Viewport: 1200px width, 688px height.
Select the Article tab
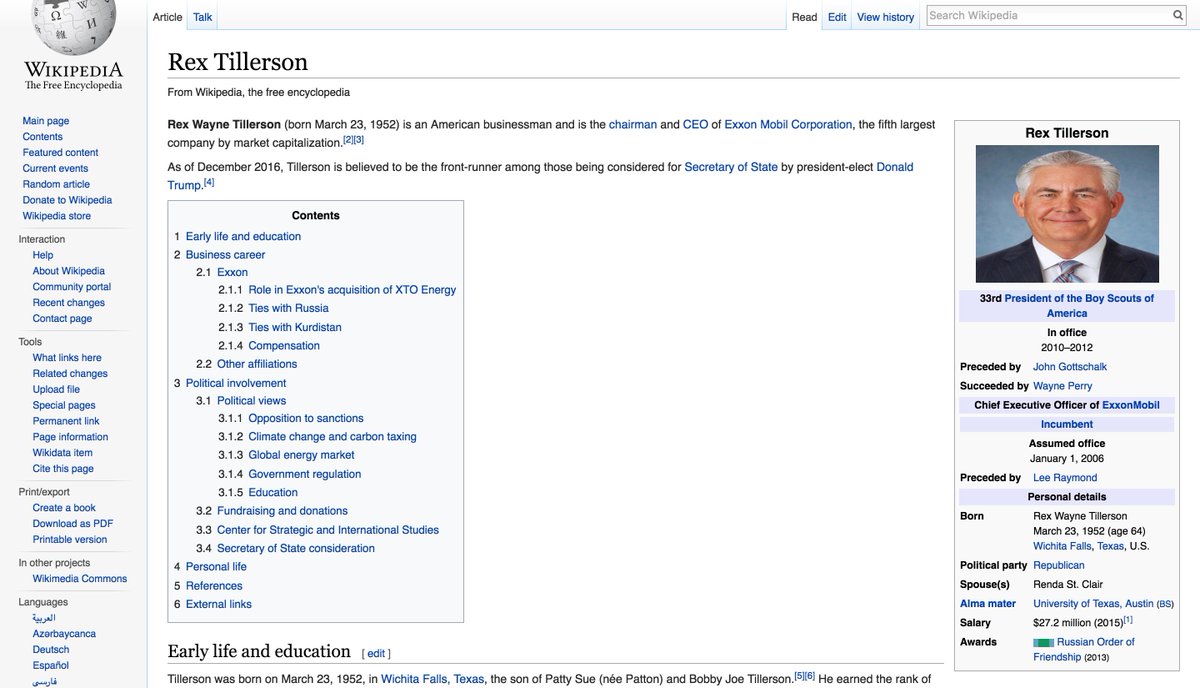click(167, 17)
